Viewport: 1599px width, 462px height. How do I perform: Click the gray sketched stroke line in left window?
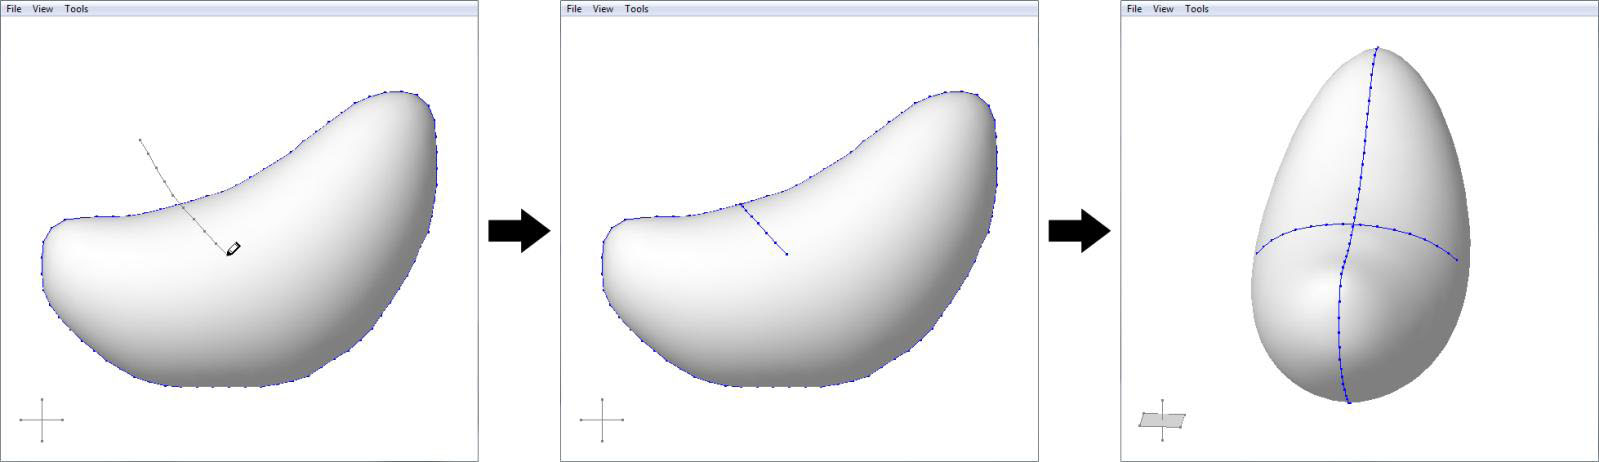click(183, 196)
